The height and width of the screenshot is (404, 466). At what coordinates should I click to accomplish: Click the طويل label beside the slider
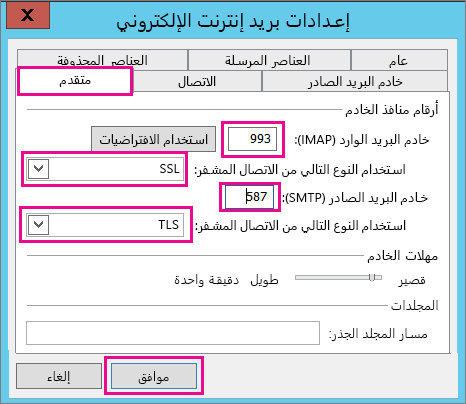click(x=264, y=280)
